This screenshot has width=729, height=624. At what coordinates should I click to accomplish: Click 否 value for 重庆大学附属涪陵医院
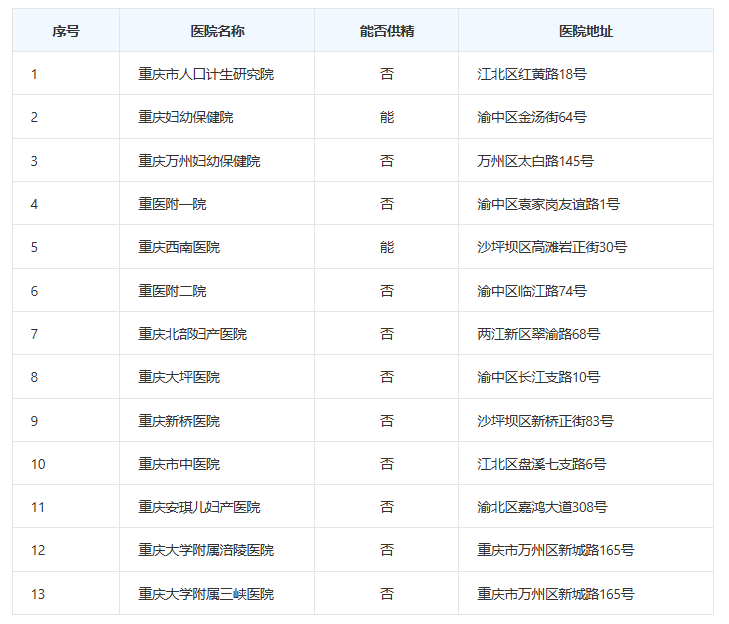tap(387, 550)
